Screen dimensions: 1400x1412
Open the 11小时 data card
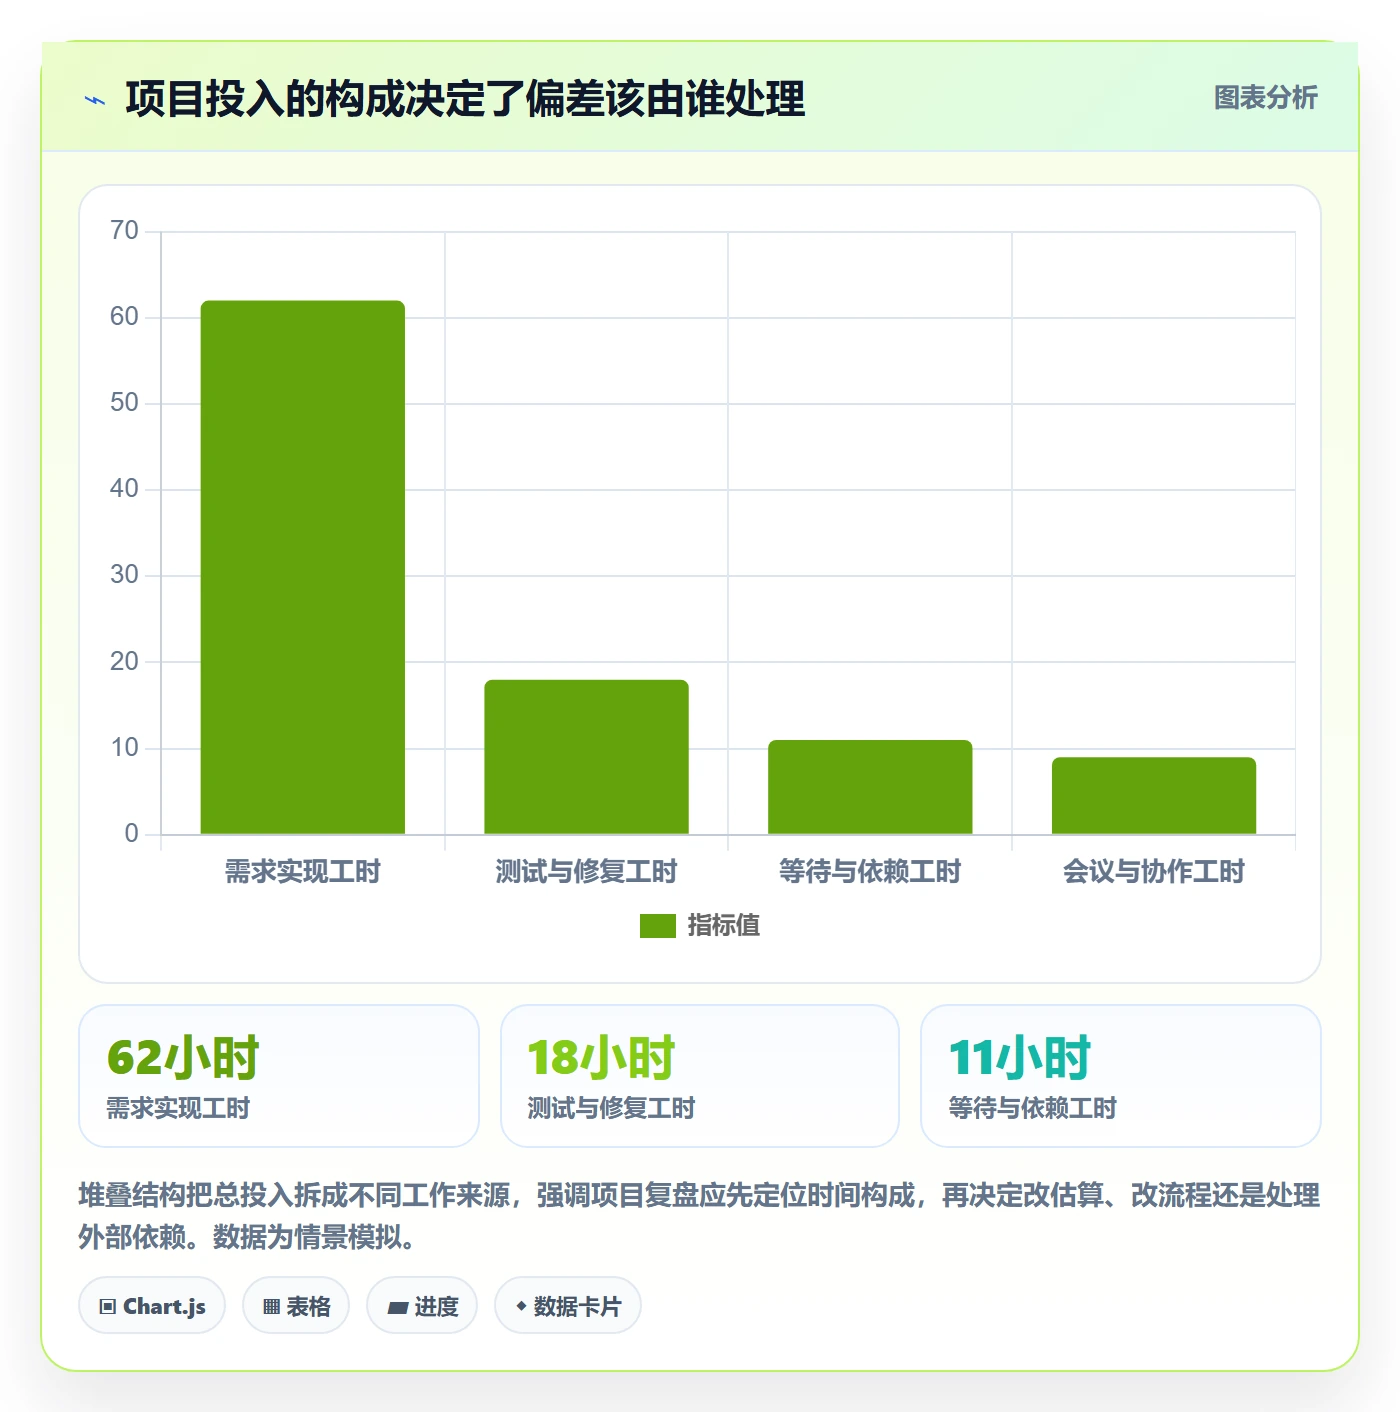coord(1121,1076)
